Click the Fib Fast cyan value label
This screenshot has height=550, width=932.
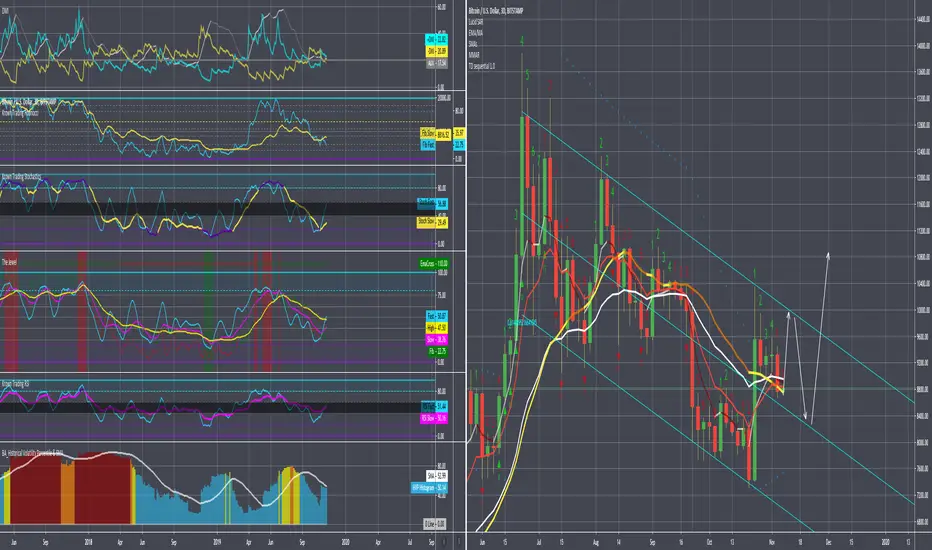click(428, 144)
